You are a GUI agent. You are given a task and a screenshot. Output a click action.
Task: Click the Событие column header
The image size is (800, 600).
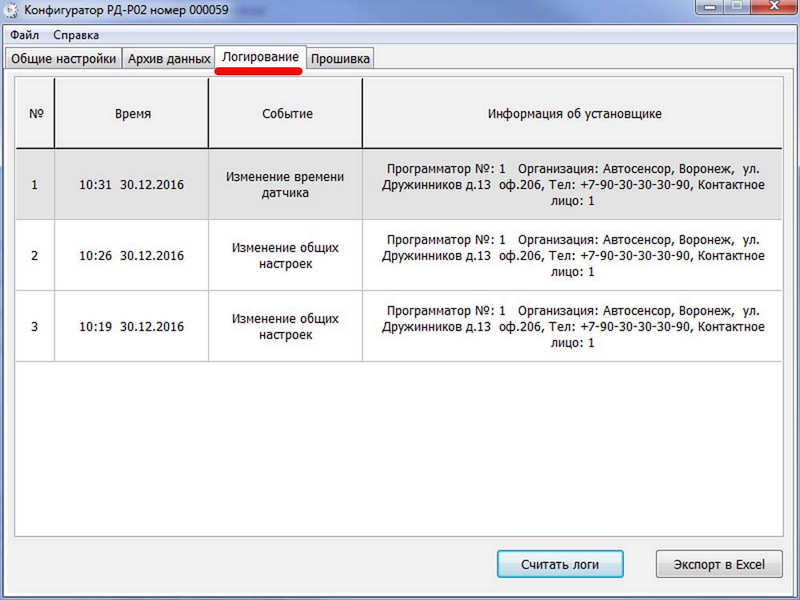pyautogui.click(x=286, y=113)
